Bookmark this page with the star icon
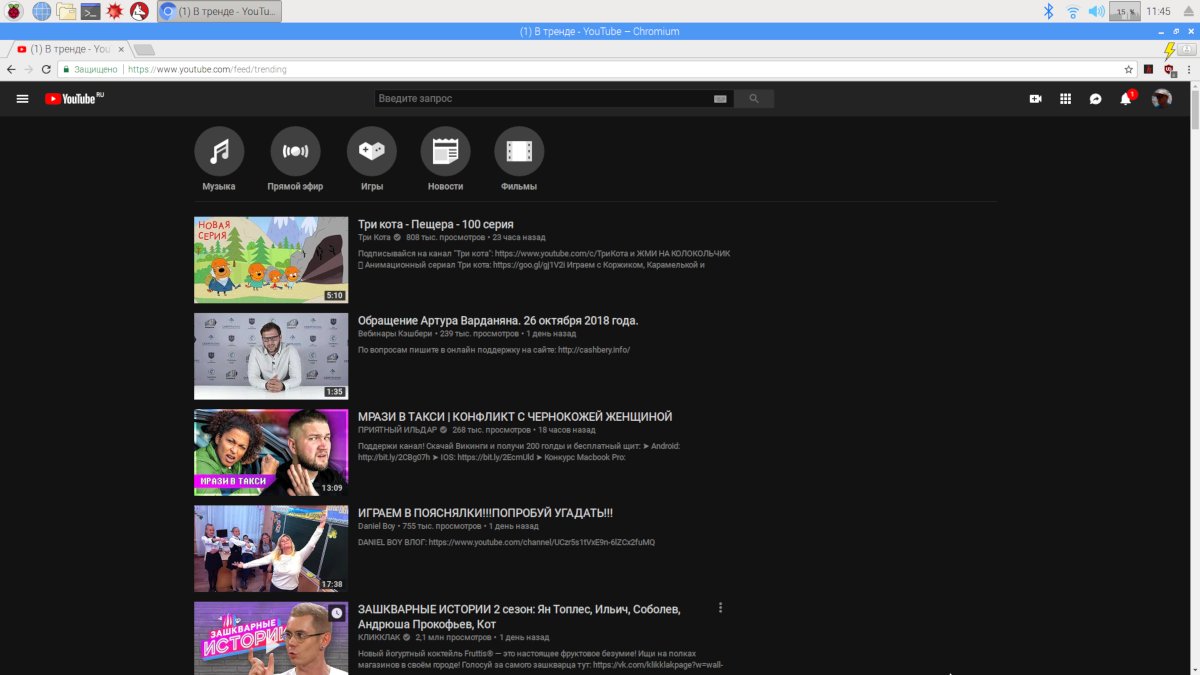 point(1129,69)
